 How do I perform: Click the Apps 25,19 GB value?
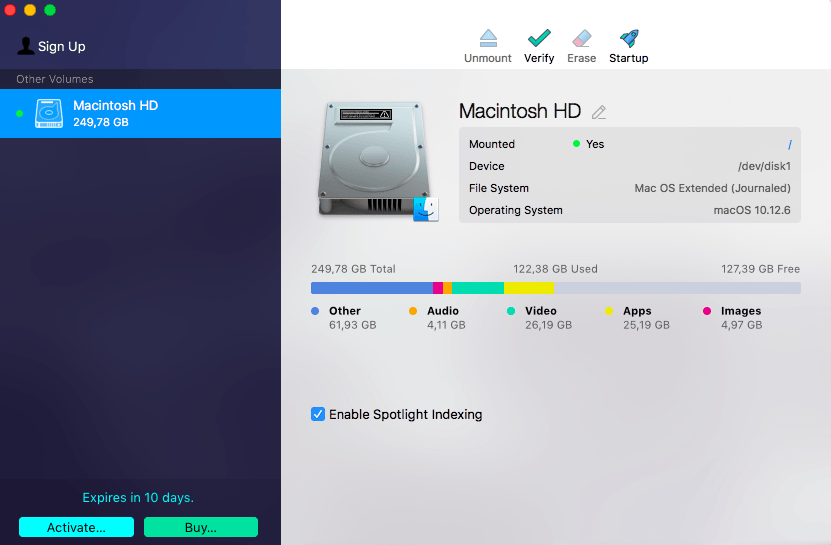click(x=647, y=325)
